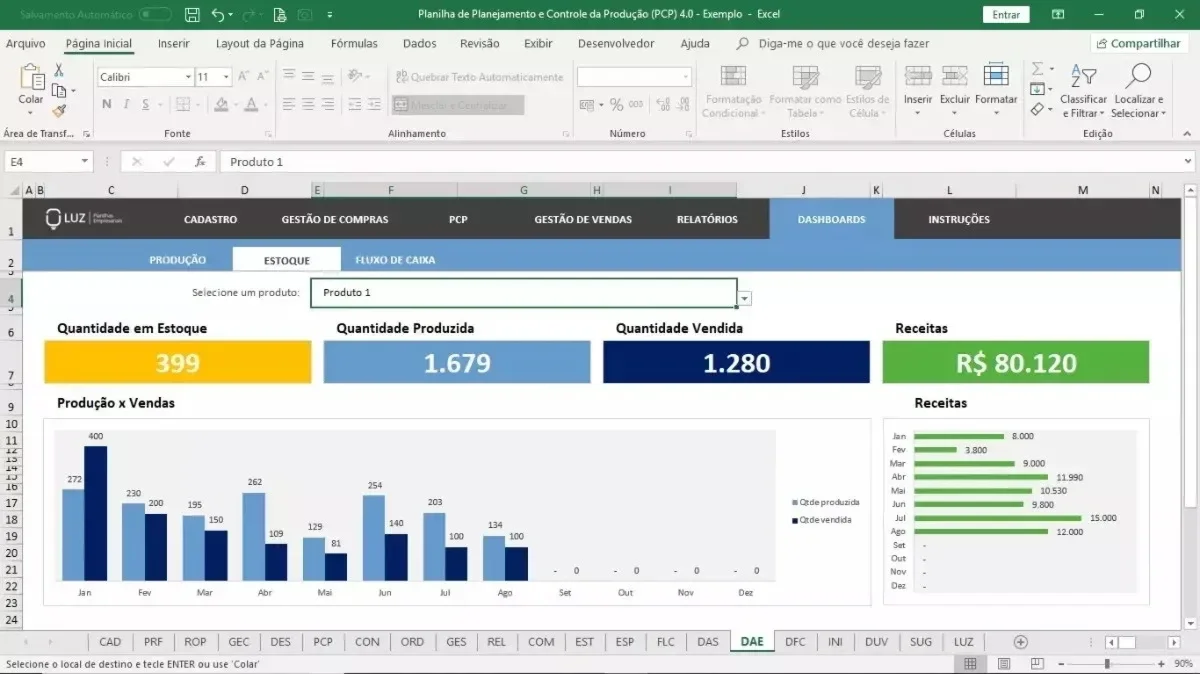Open Classificar e Filtrar sort icon
Screen dimensions: 1200x674
[x=1084, y=76]
